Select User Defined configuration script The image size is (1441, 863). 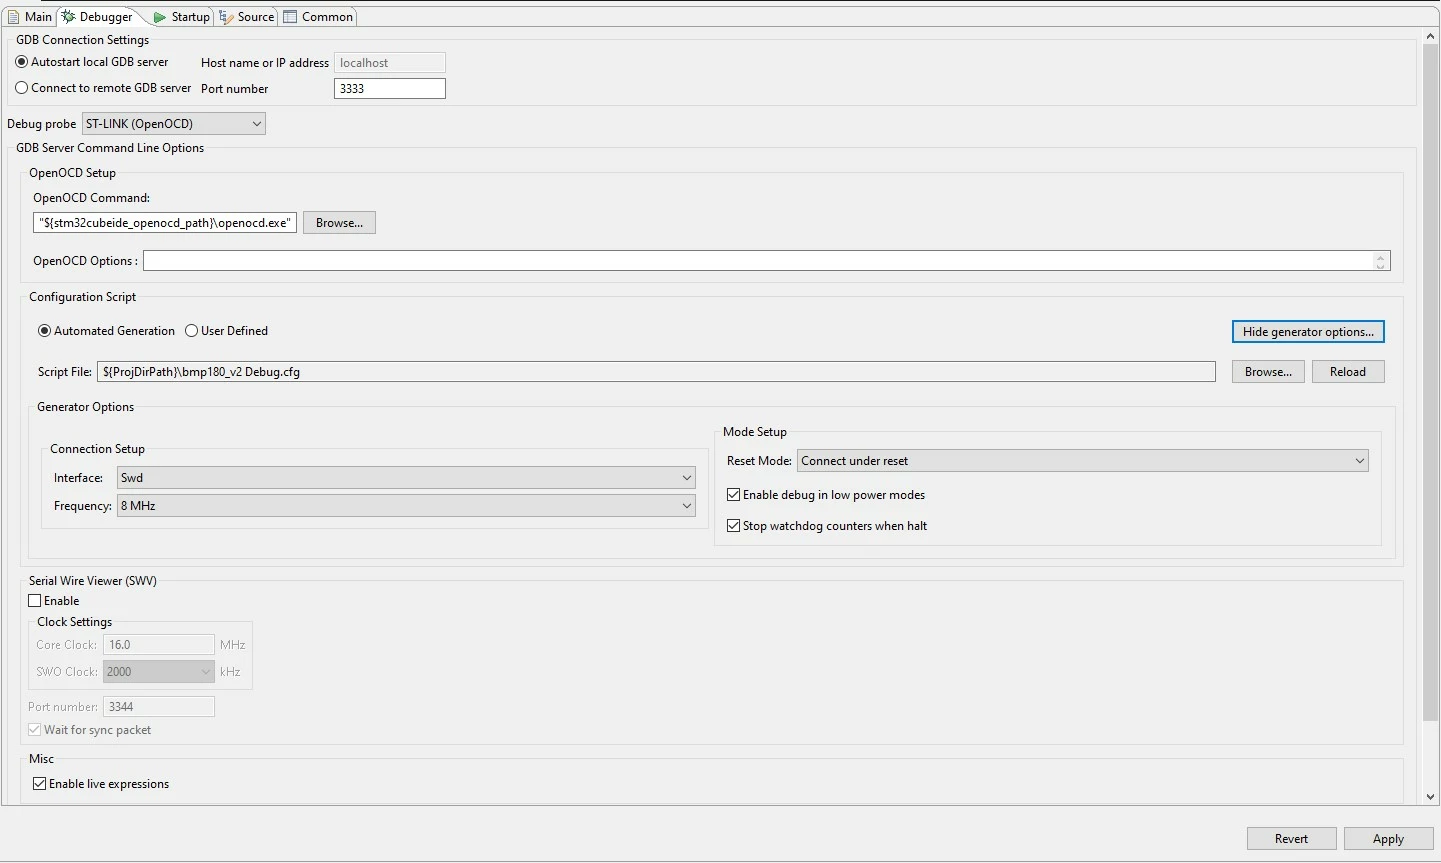pyautogui.click(x=226, y=331)
